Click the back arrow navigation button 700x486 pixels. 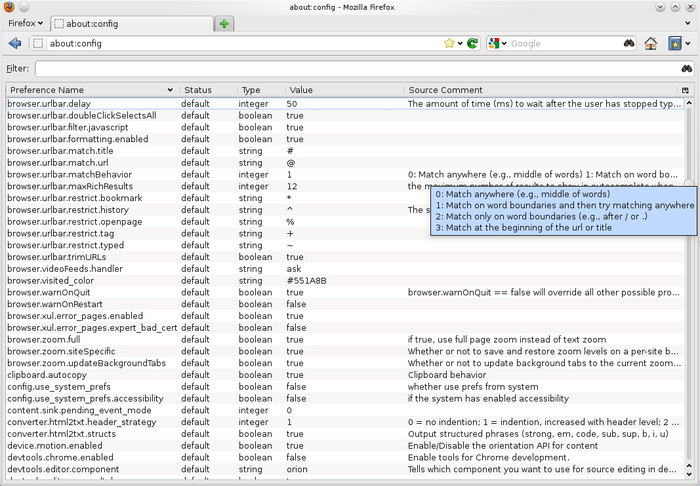[x=15, y=43]
